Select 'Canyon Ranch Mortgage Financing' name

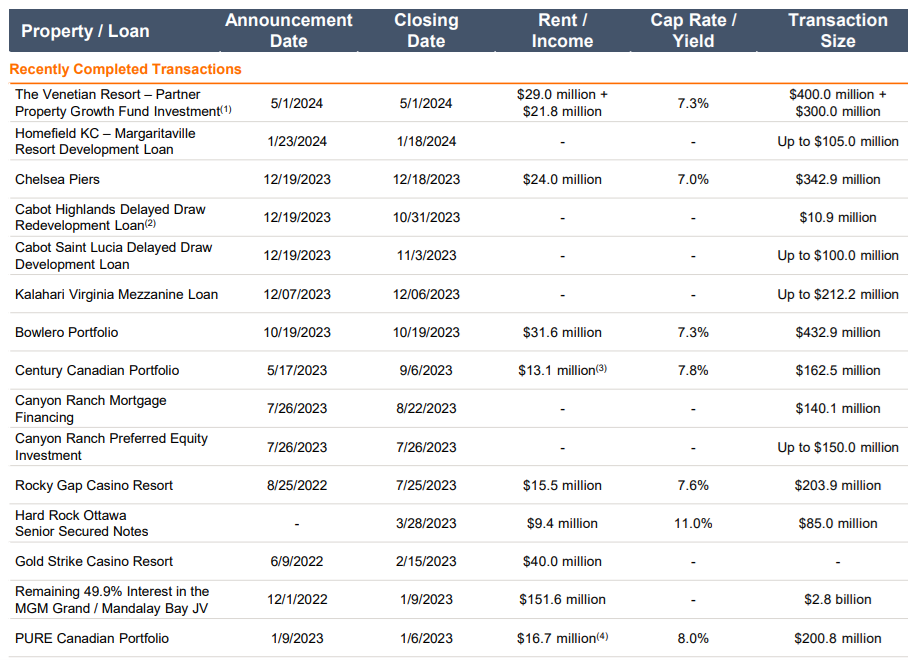91,409
